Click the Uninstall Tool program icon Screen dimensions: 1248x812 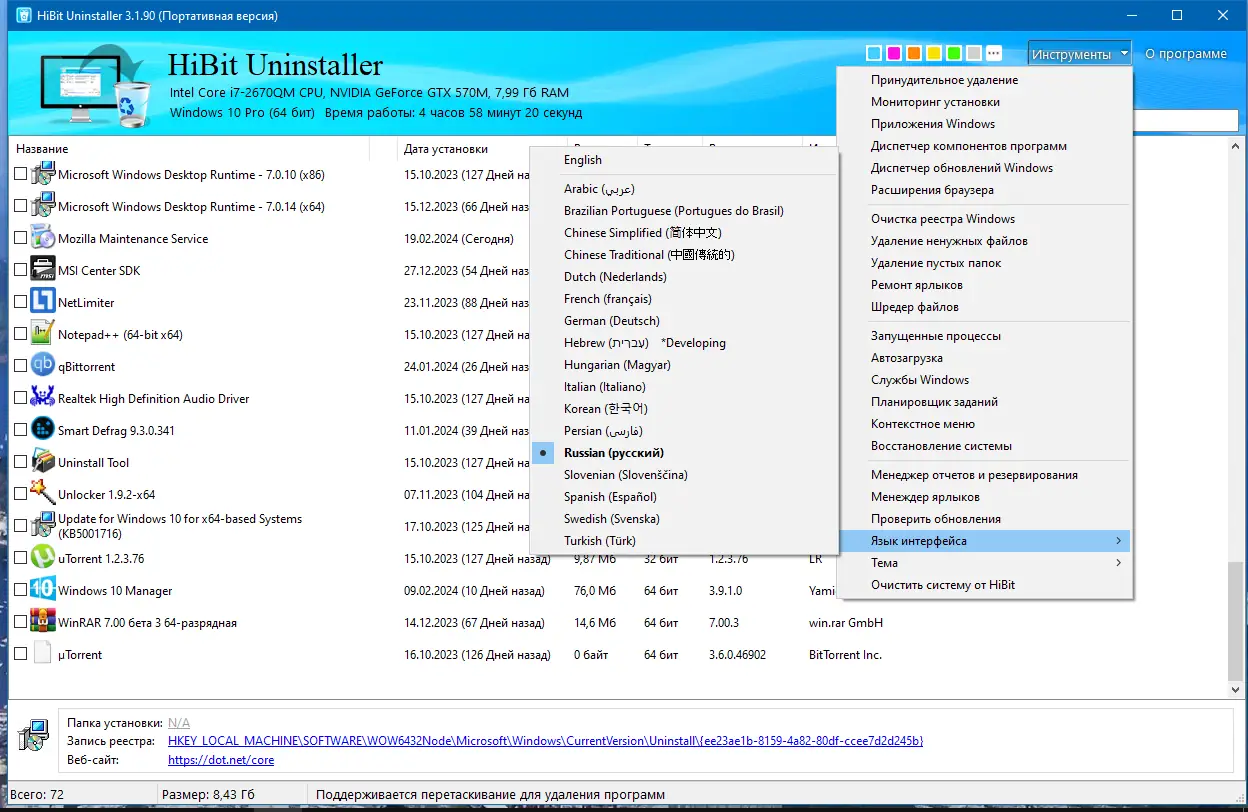[42, 462]
